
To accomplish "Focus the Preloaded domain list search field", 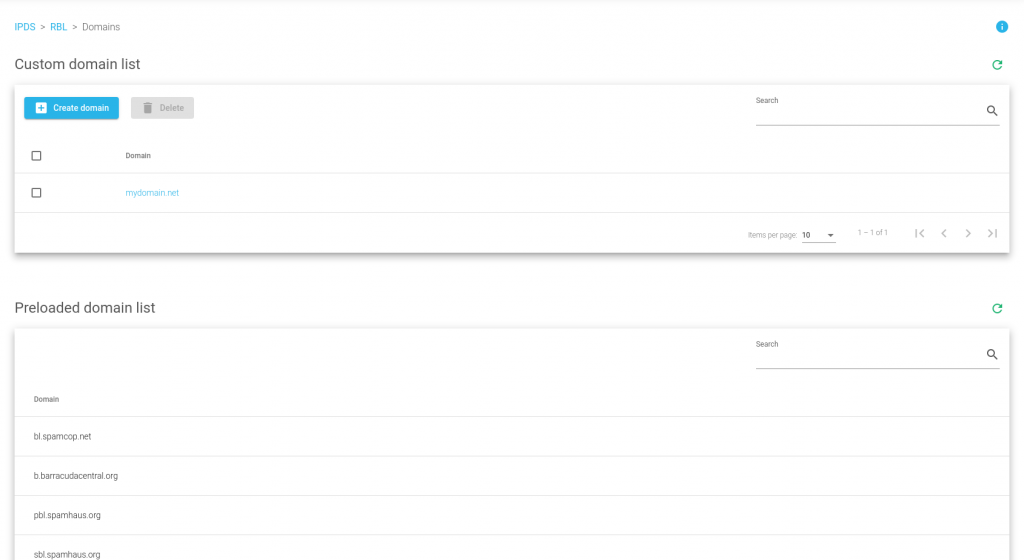I will [869, 356].
